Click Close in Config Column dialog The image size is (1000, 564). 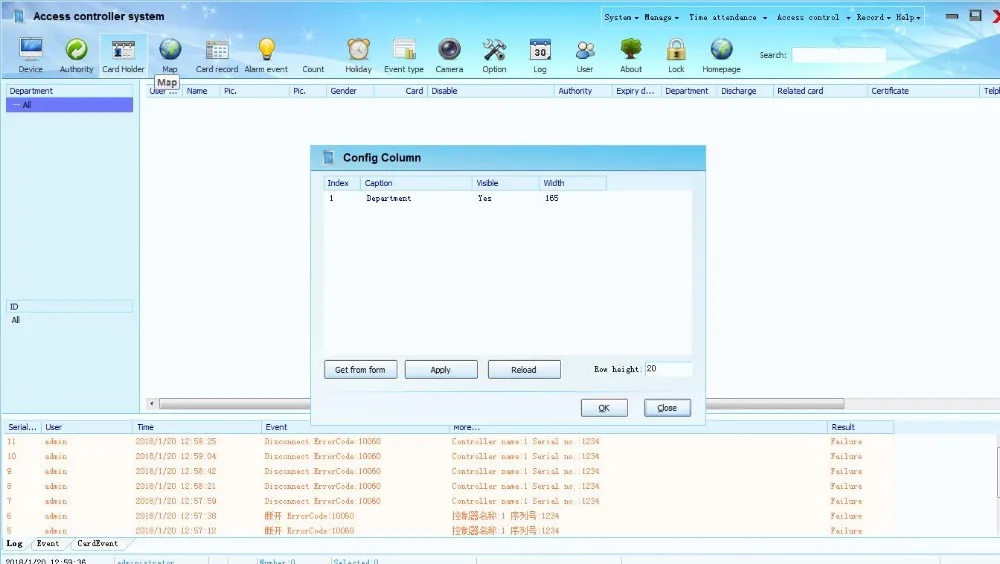click(x=667, y=408)
